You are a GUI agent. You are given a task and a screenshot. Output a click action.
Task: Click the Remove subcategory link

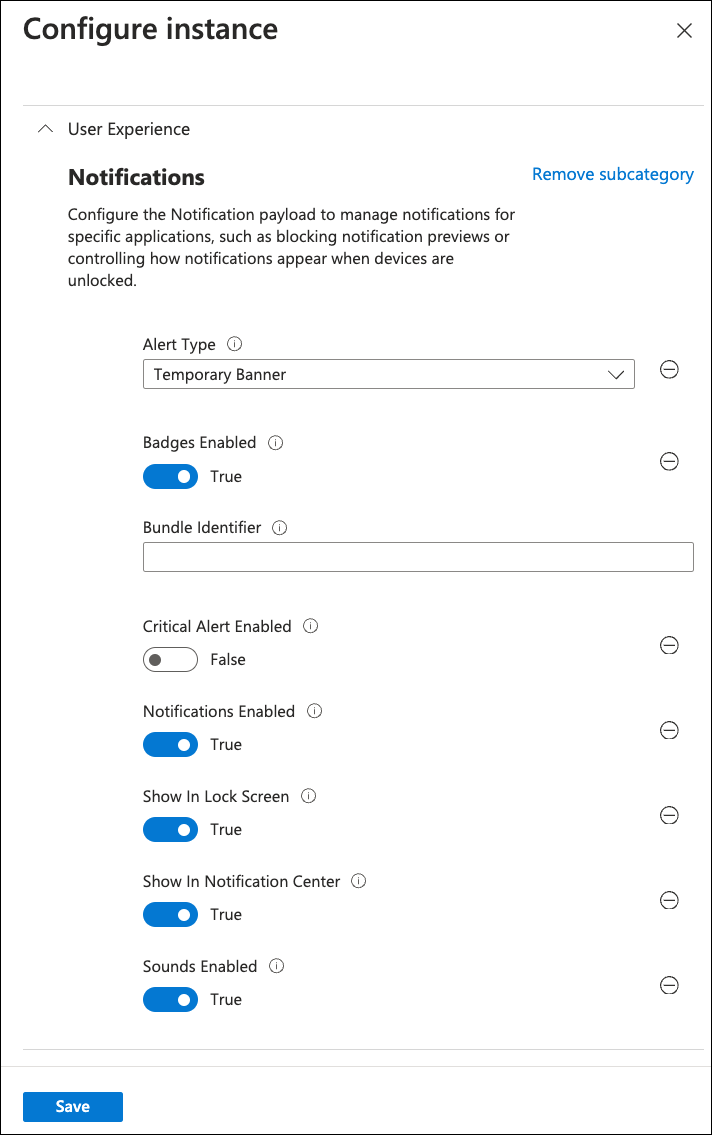click(612, 174)
